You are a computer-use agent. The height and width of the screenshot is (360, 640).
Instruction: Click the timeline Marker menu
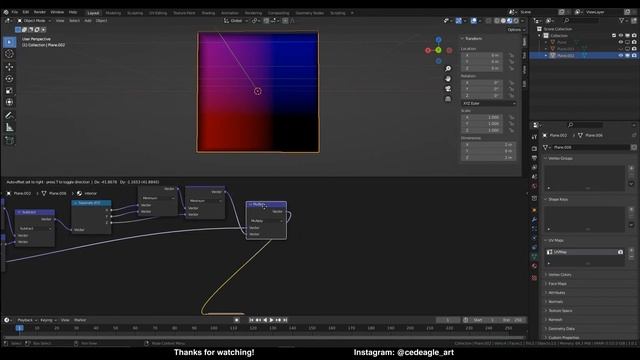tap(80, 320)
